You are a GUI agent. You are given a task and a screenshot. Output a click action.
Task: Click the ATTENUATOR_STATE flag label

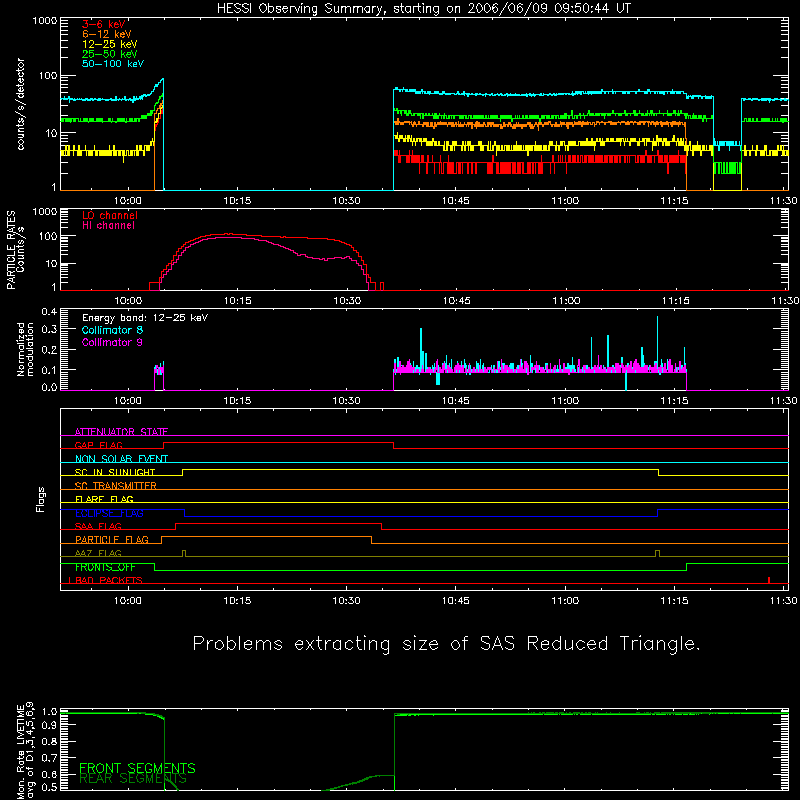coord(121,432)
